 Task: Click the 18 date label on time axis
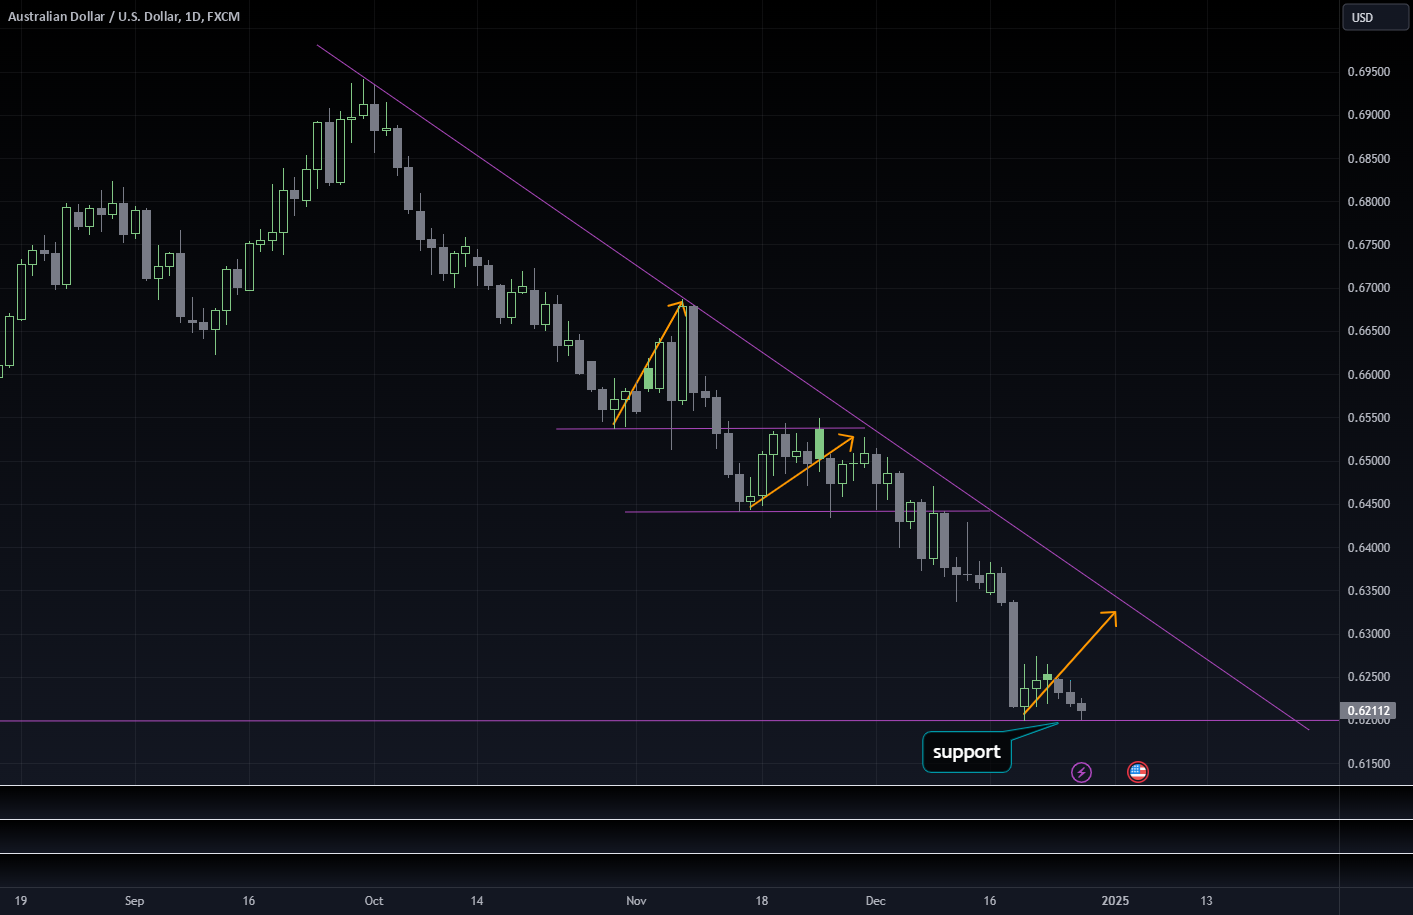point(762,901)
